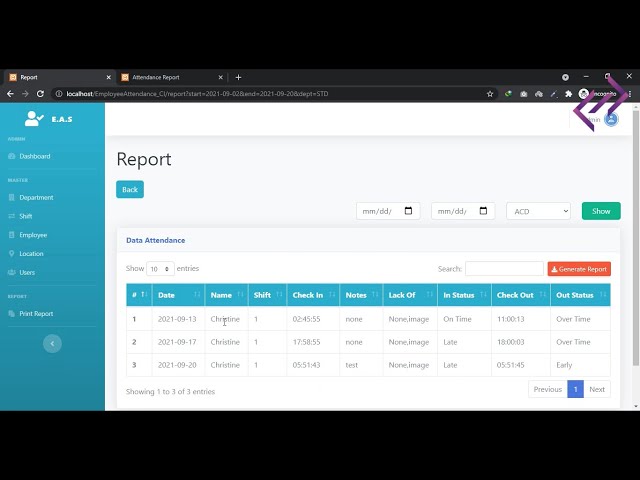Click the site information icon in the address bar
The height and width of the screenshot is (480, 640).
click(x=59, y=94)
